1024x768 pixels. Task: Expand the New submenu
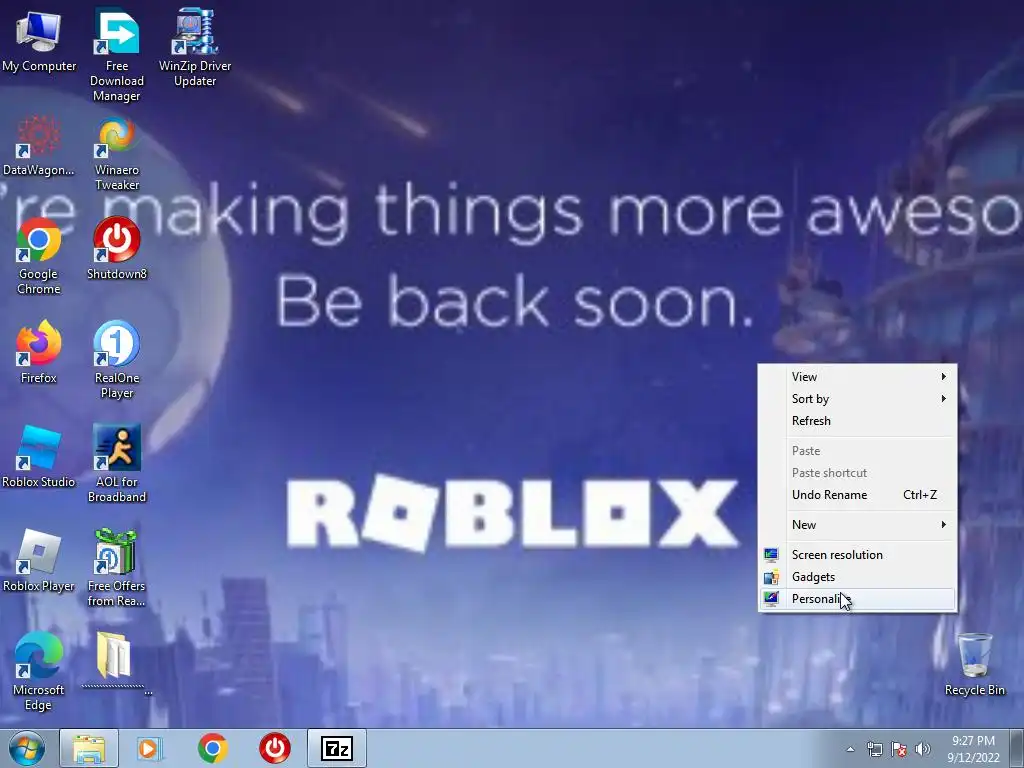tap(857, 525)
